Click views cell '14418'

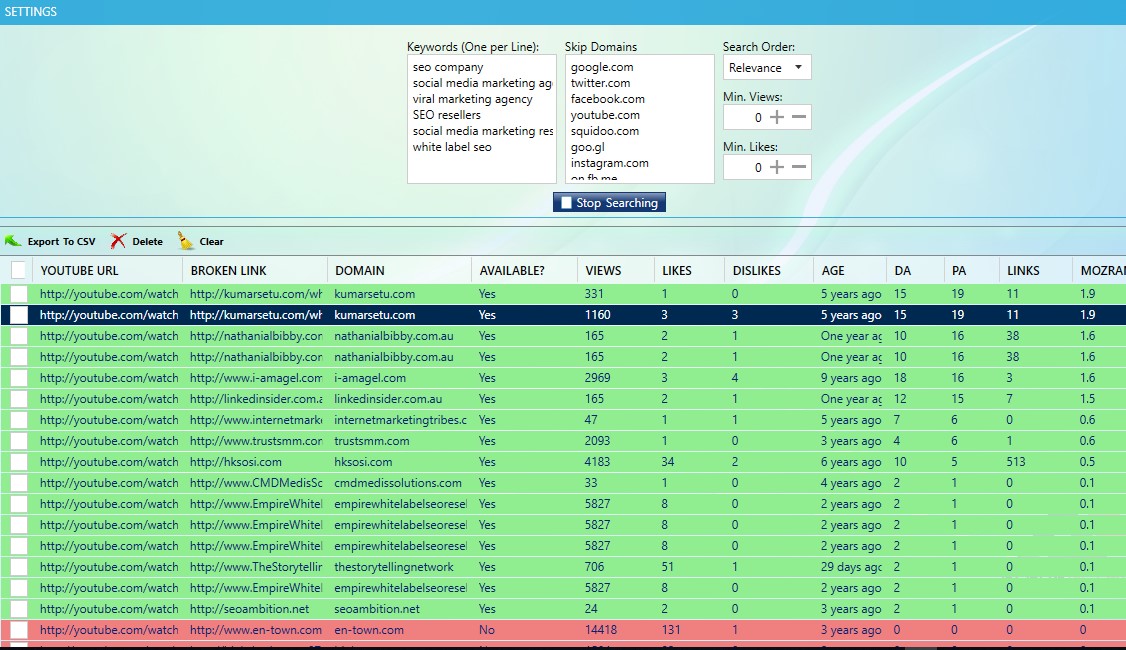point(601,630)
